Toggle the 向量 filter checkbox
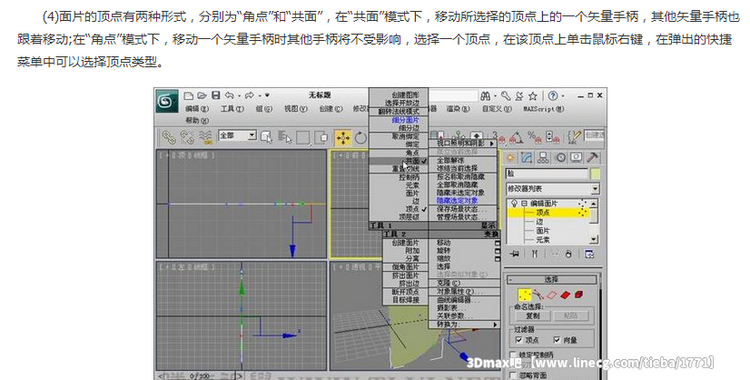750x380 pixels. 557,340
